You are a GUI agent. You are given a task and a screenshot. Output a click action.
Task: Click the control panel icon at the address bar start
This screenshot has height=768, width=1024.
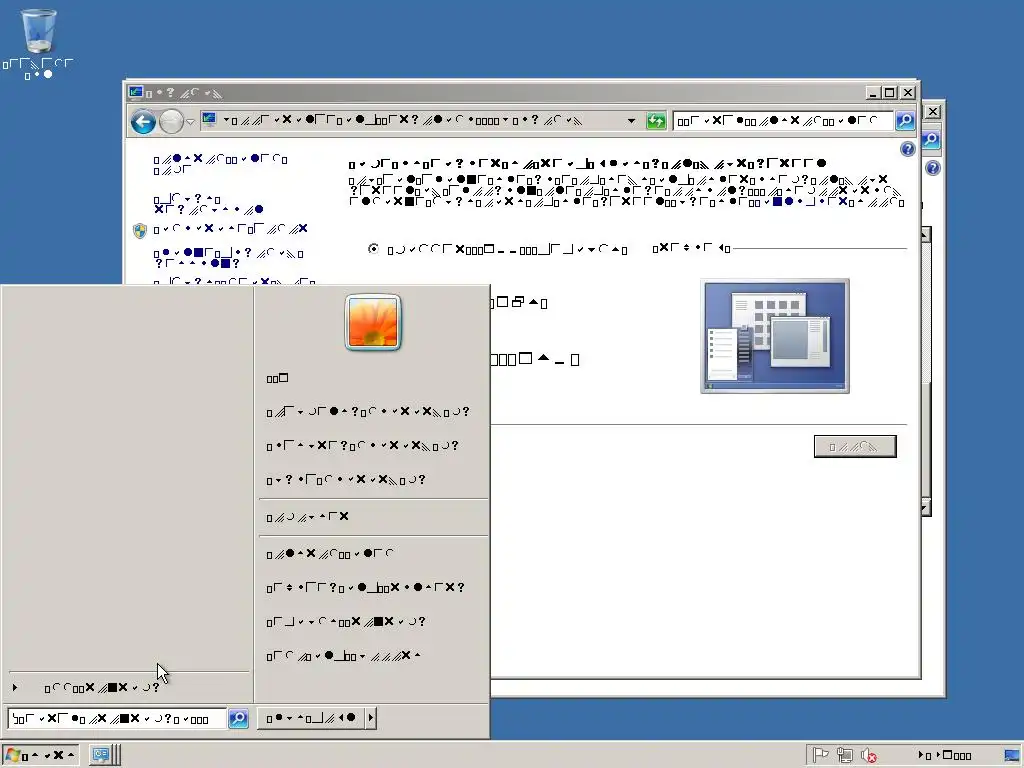click(x=209, y=120)
